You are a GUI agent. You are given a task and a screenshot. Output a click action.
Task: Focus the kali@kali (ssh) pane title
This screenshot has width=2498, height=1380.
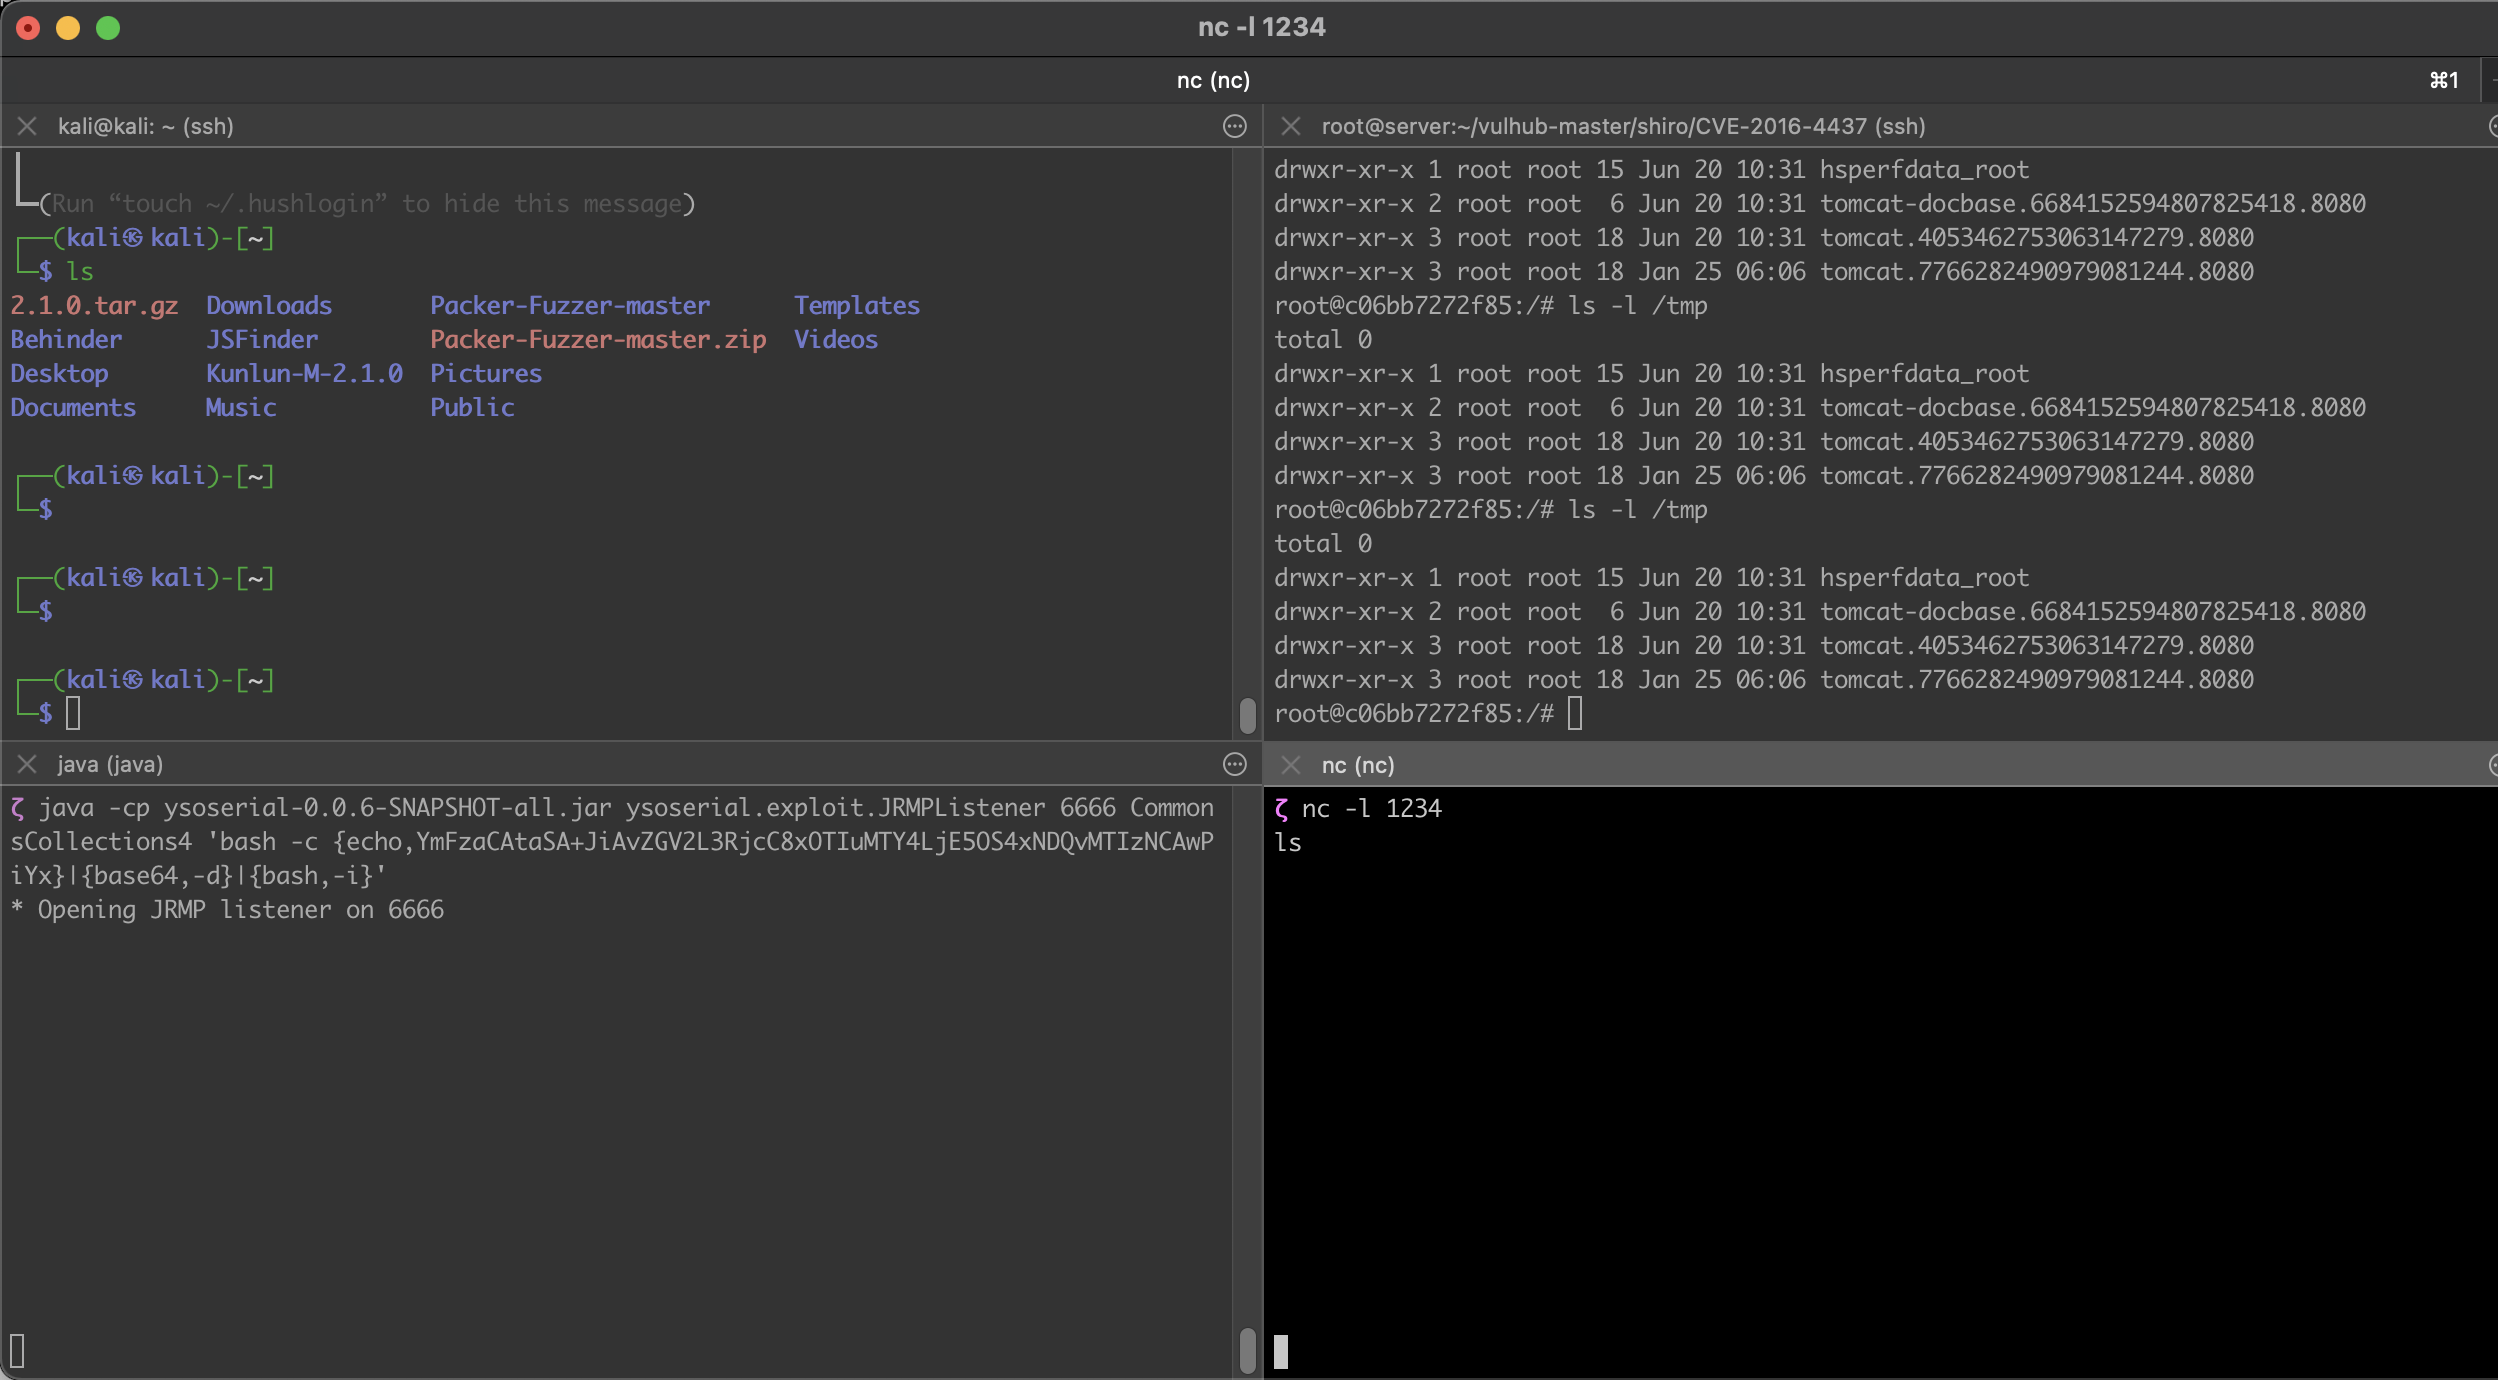pos(145,126)
